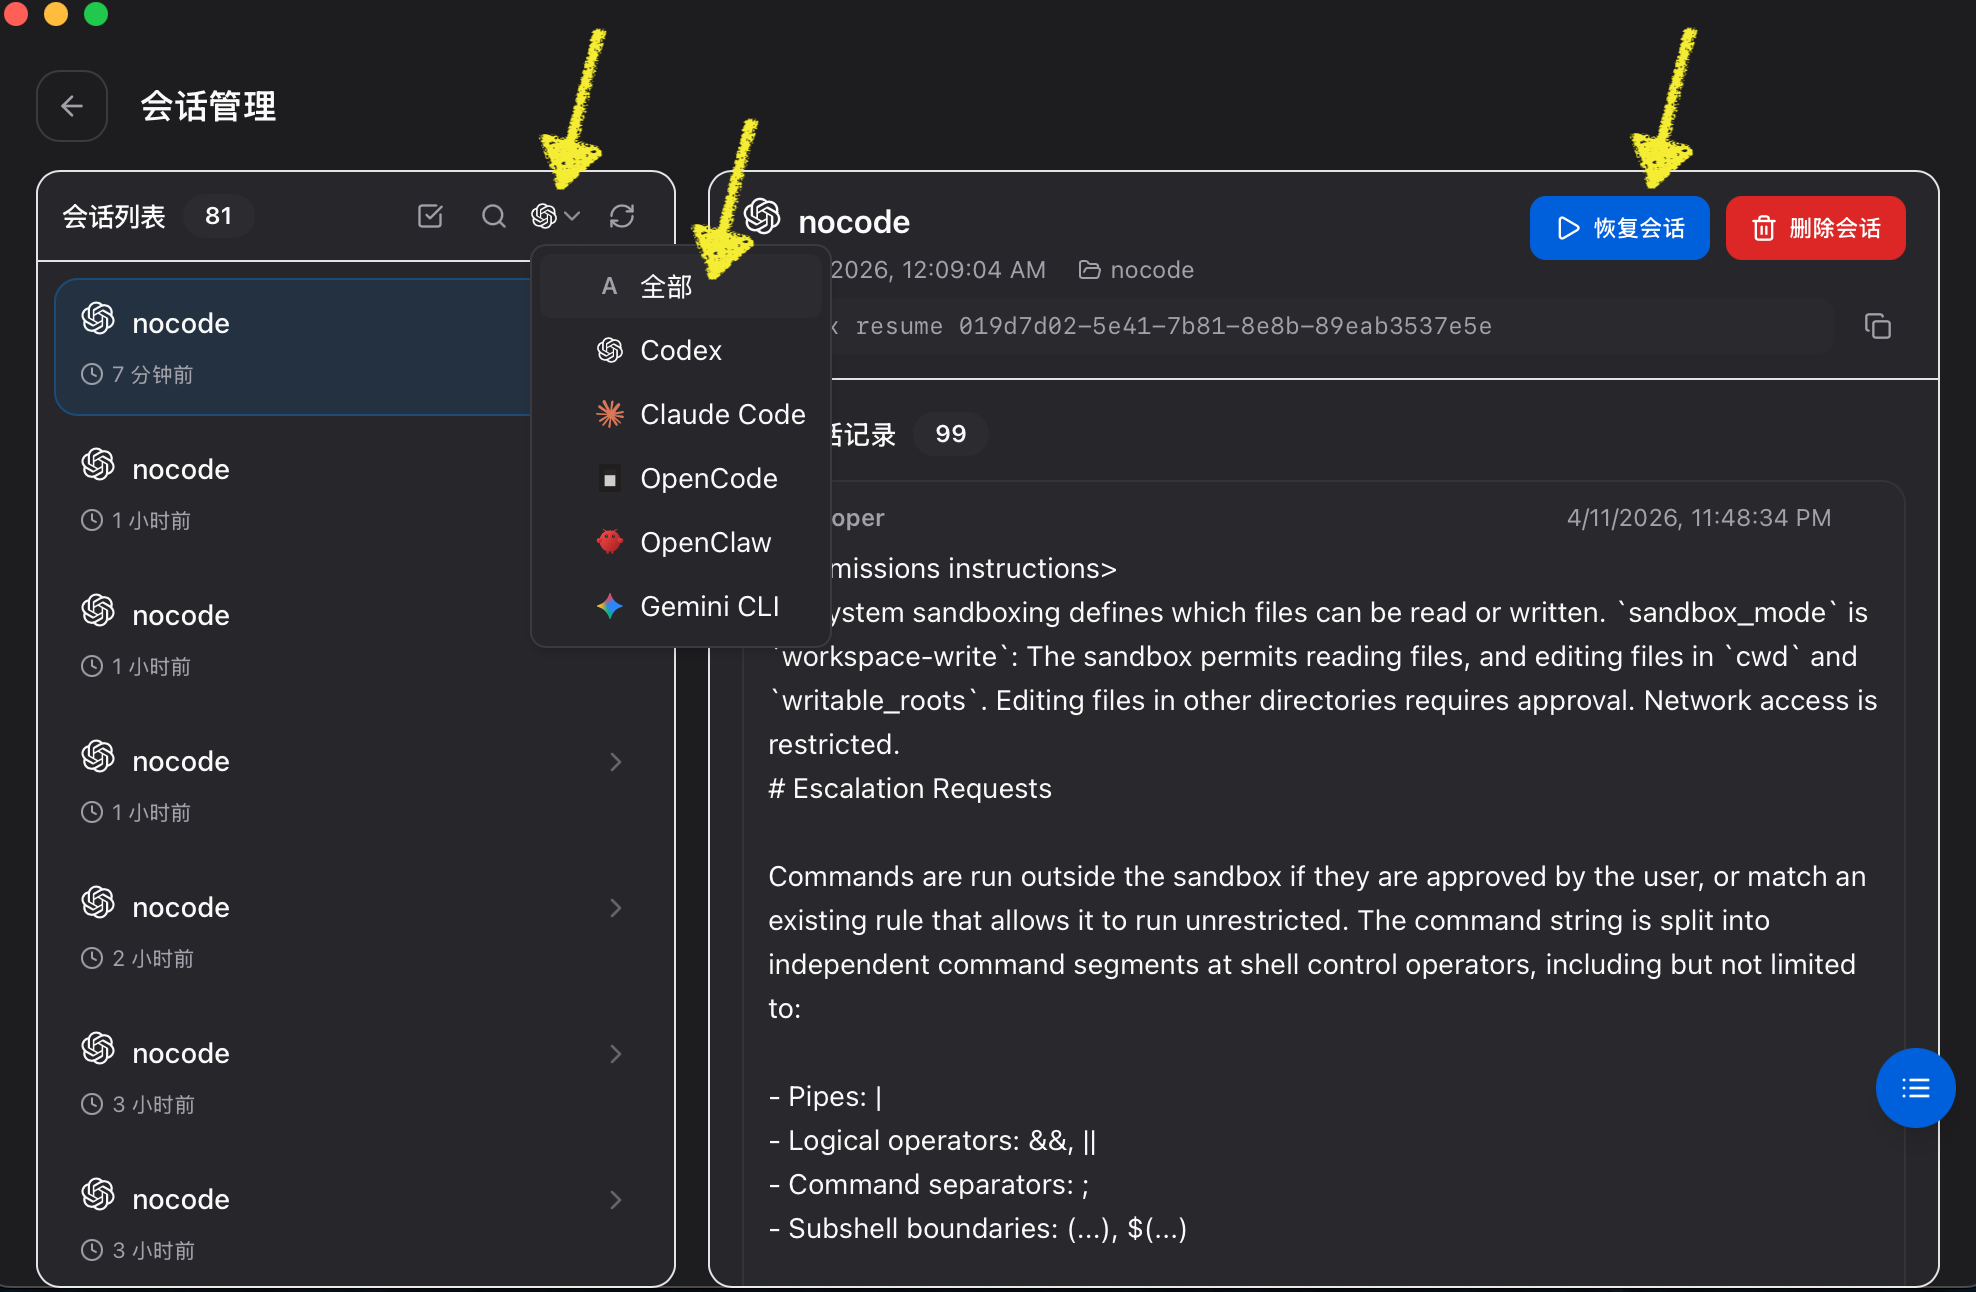Close the window with the red button
Image resolution: width=1976 pixels, height=1292 pixels.
tap(16, 13)
